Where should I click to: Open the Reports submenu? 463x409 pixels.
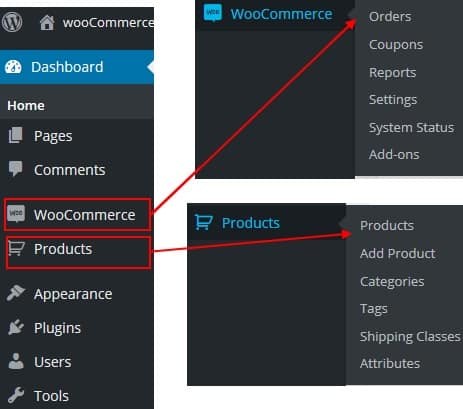tap(392, 72)
